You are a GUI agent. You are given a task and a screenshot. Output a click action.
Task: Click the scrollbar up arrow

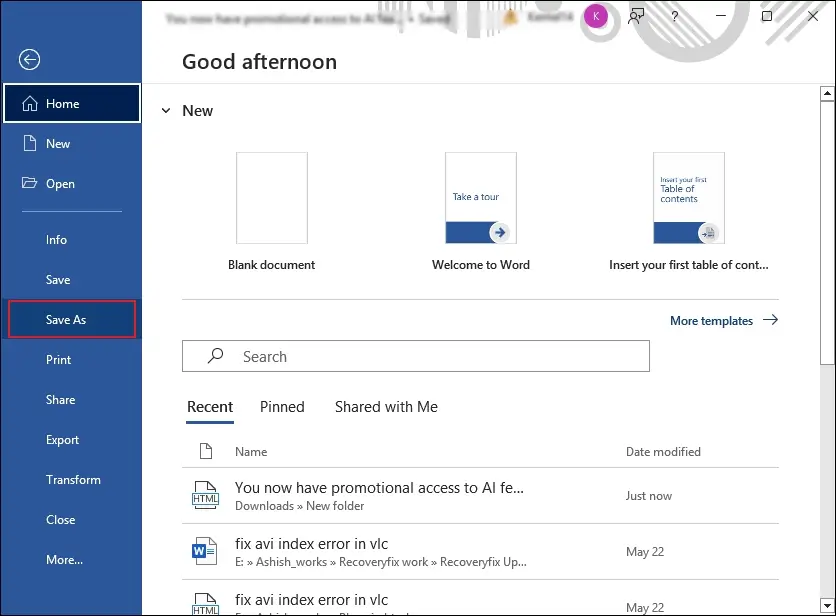[827, 94]
